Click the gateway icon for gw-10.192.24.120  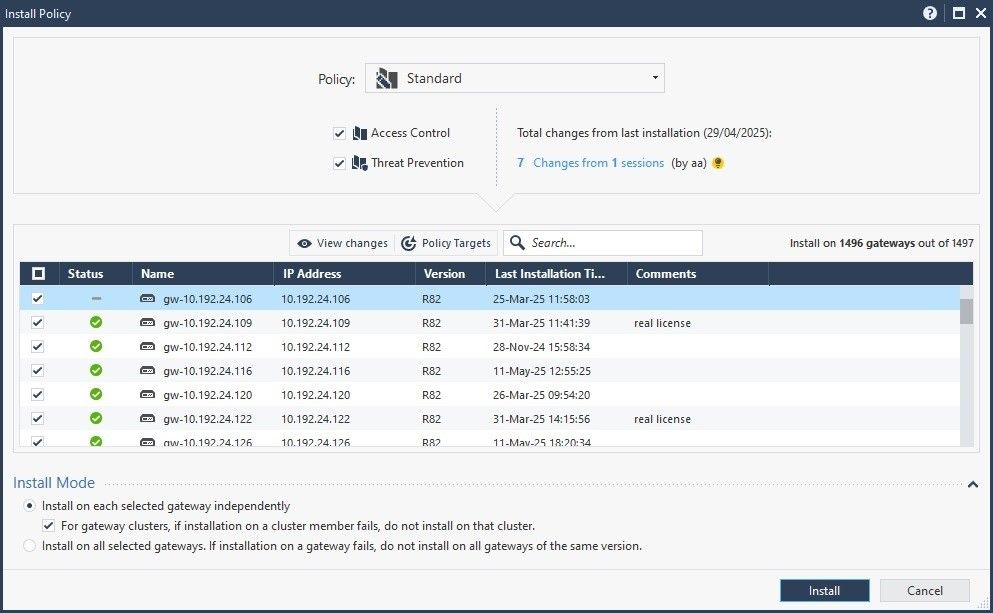tap(148, 395)
